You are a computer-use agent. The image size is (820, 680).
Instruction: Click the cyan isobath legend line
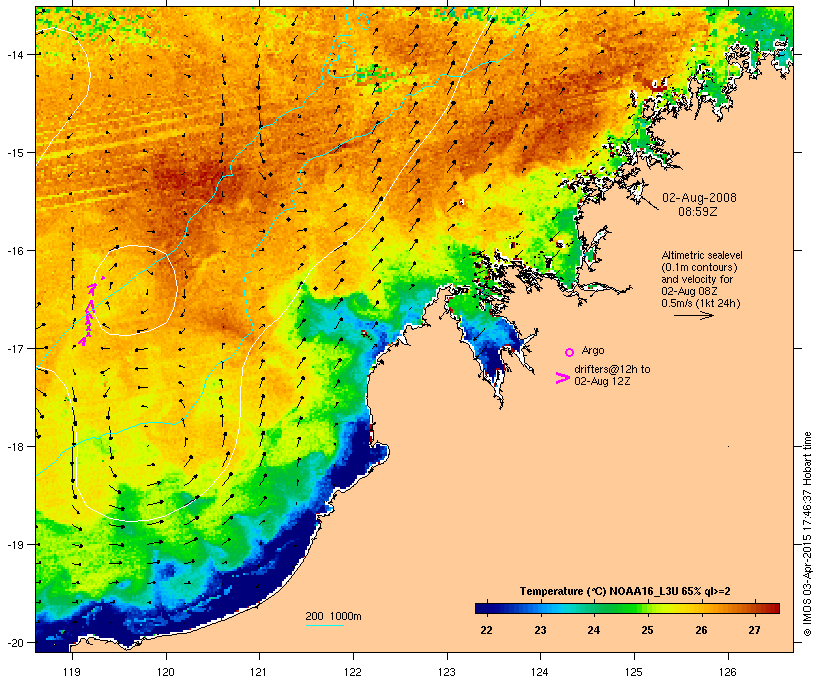point(324,625)
